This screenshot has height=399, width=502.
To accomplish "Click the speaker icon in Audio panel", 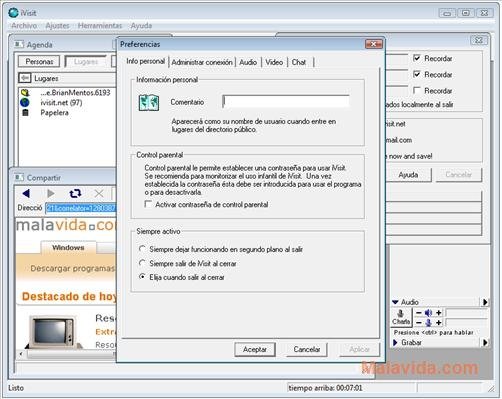I will coord(429,313).
